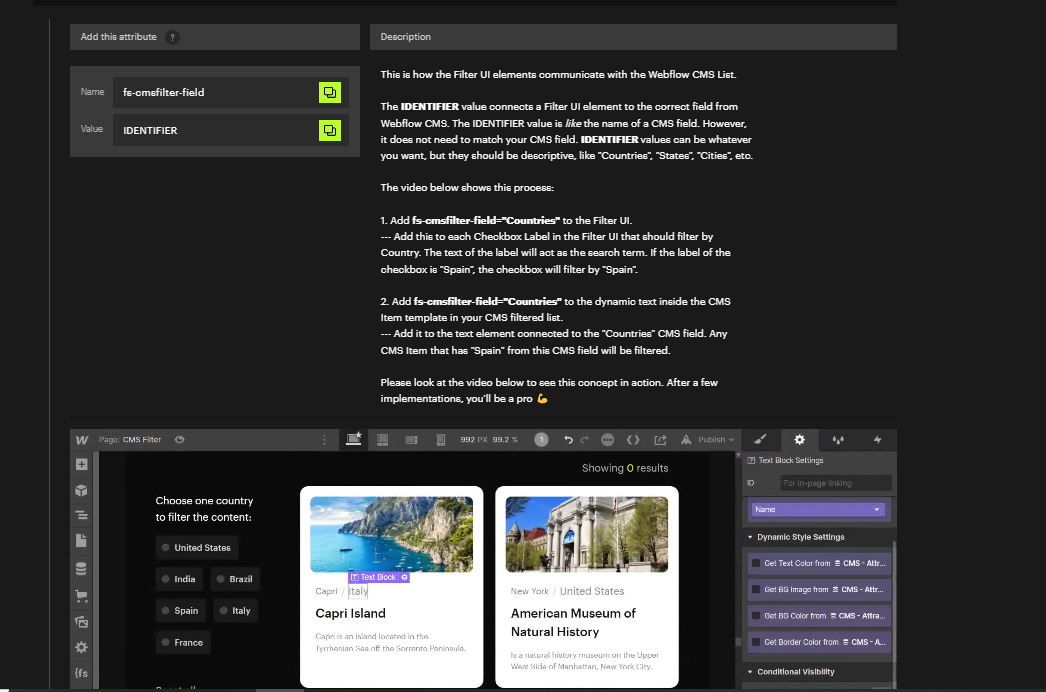The height and width of the screenshot is (692, 1046).
Task: Open the Finsweet {fs extension panel
Action: 81,673
